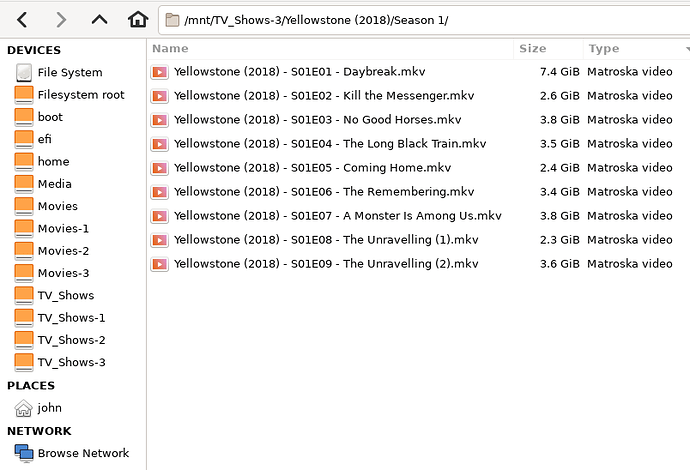The height and width of the screenshot is (470, 690).
Task: Select the S01E02 Kill the Messenger video icon
Action: point(159,96)
